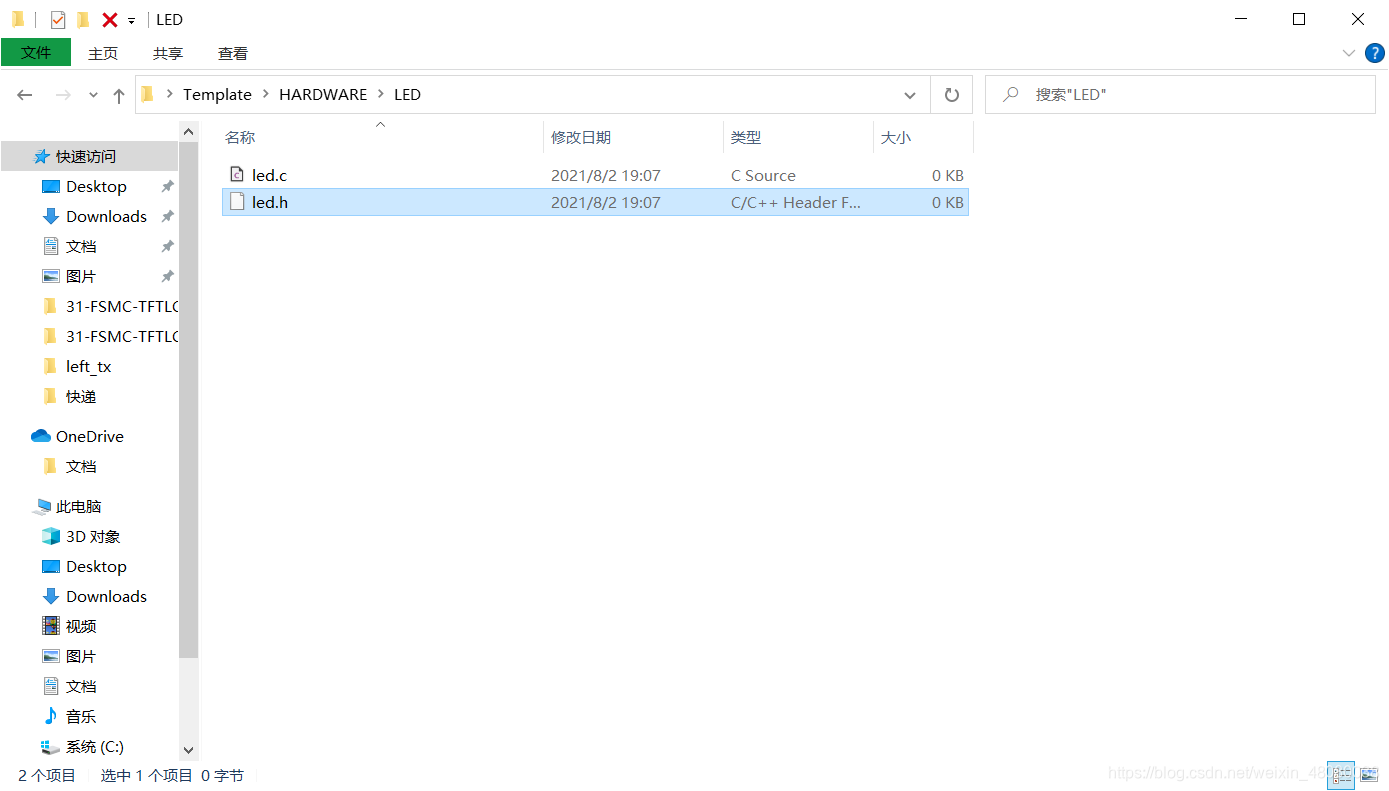Open the address bar history dropdown
This screenshot has height=791, width=1389.
point(910,95)
